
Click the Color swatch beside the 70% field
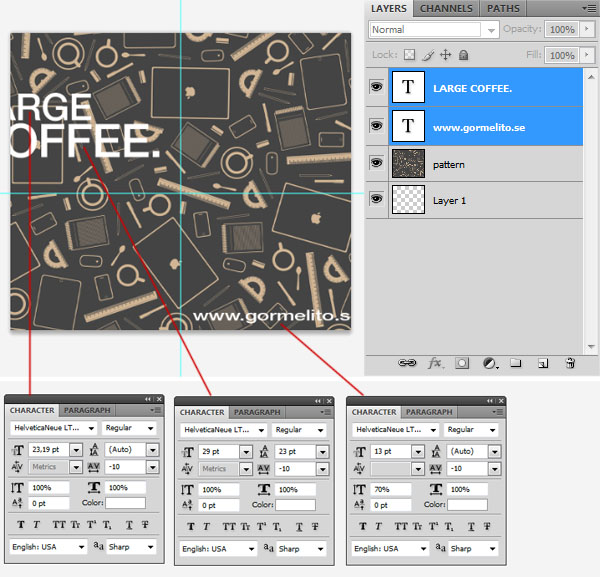pos(468,505)
